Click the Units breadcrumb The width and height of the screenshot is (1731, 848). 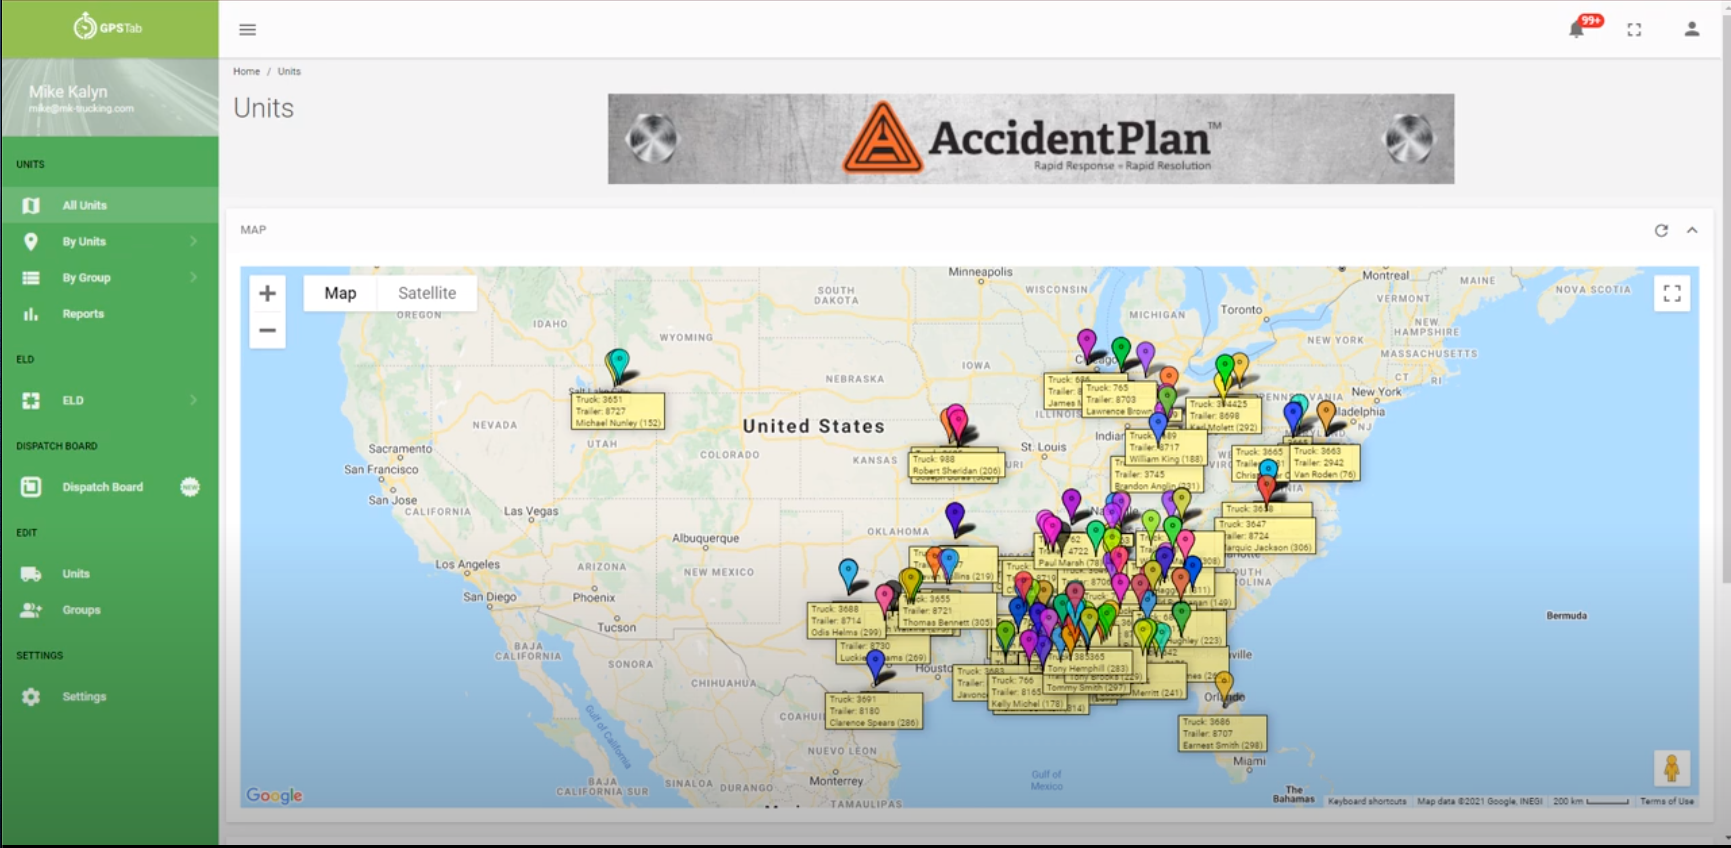click(x=289, y=72)
